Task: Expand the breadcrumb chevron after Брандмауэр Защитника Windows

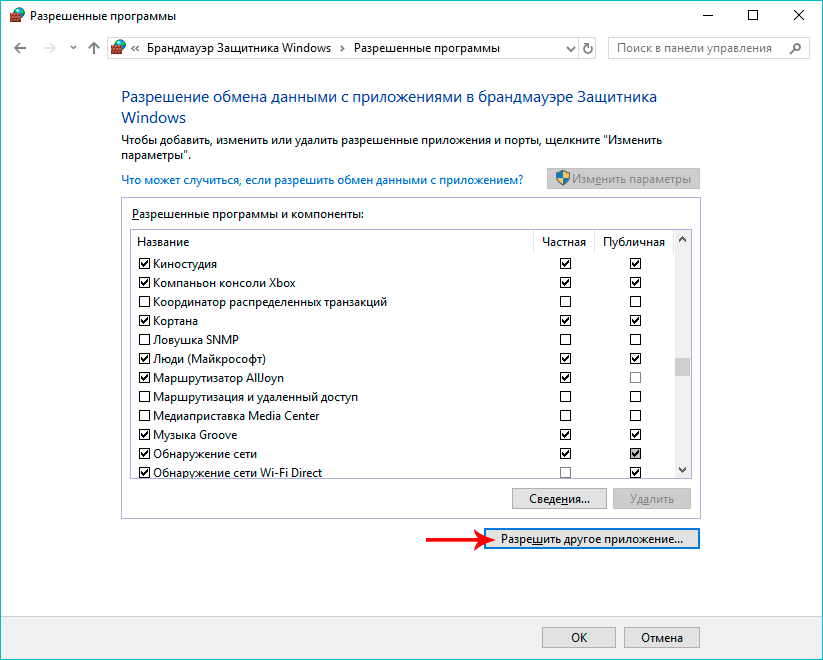Action: (342, 48)
